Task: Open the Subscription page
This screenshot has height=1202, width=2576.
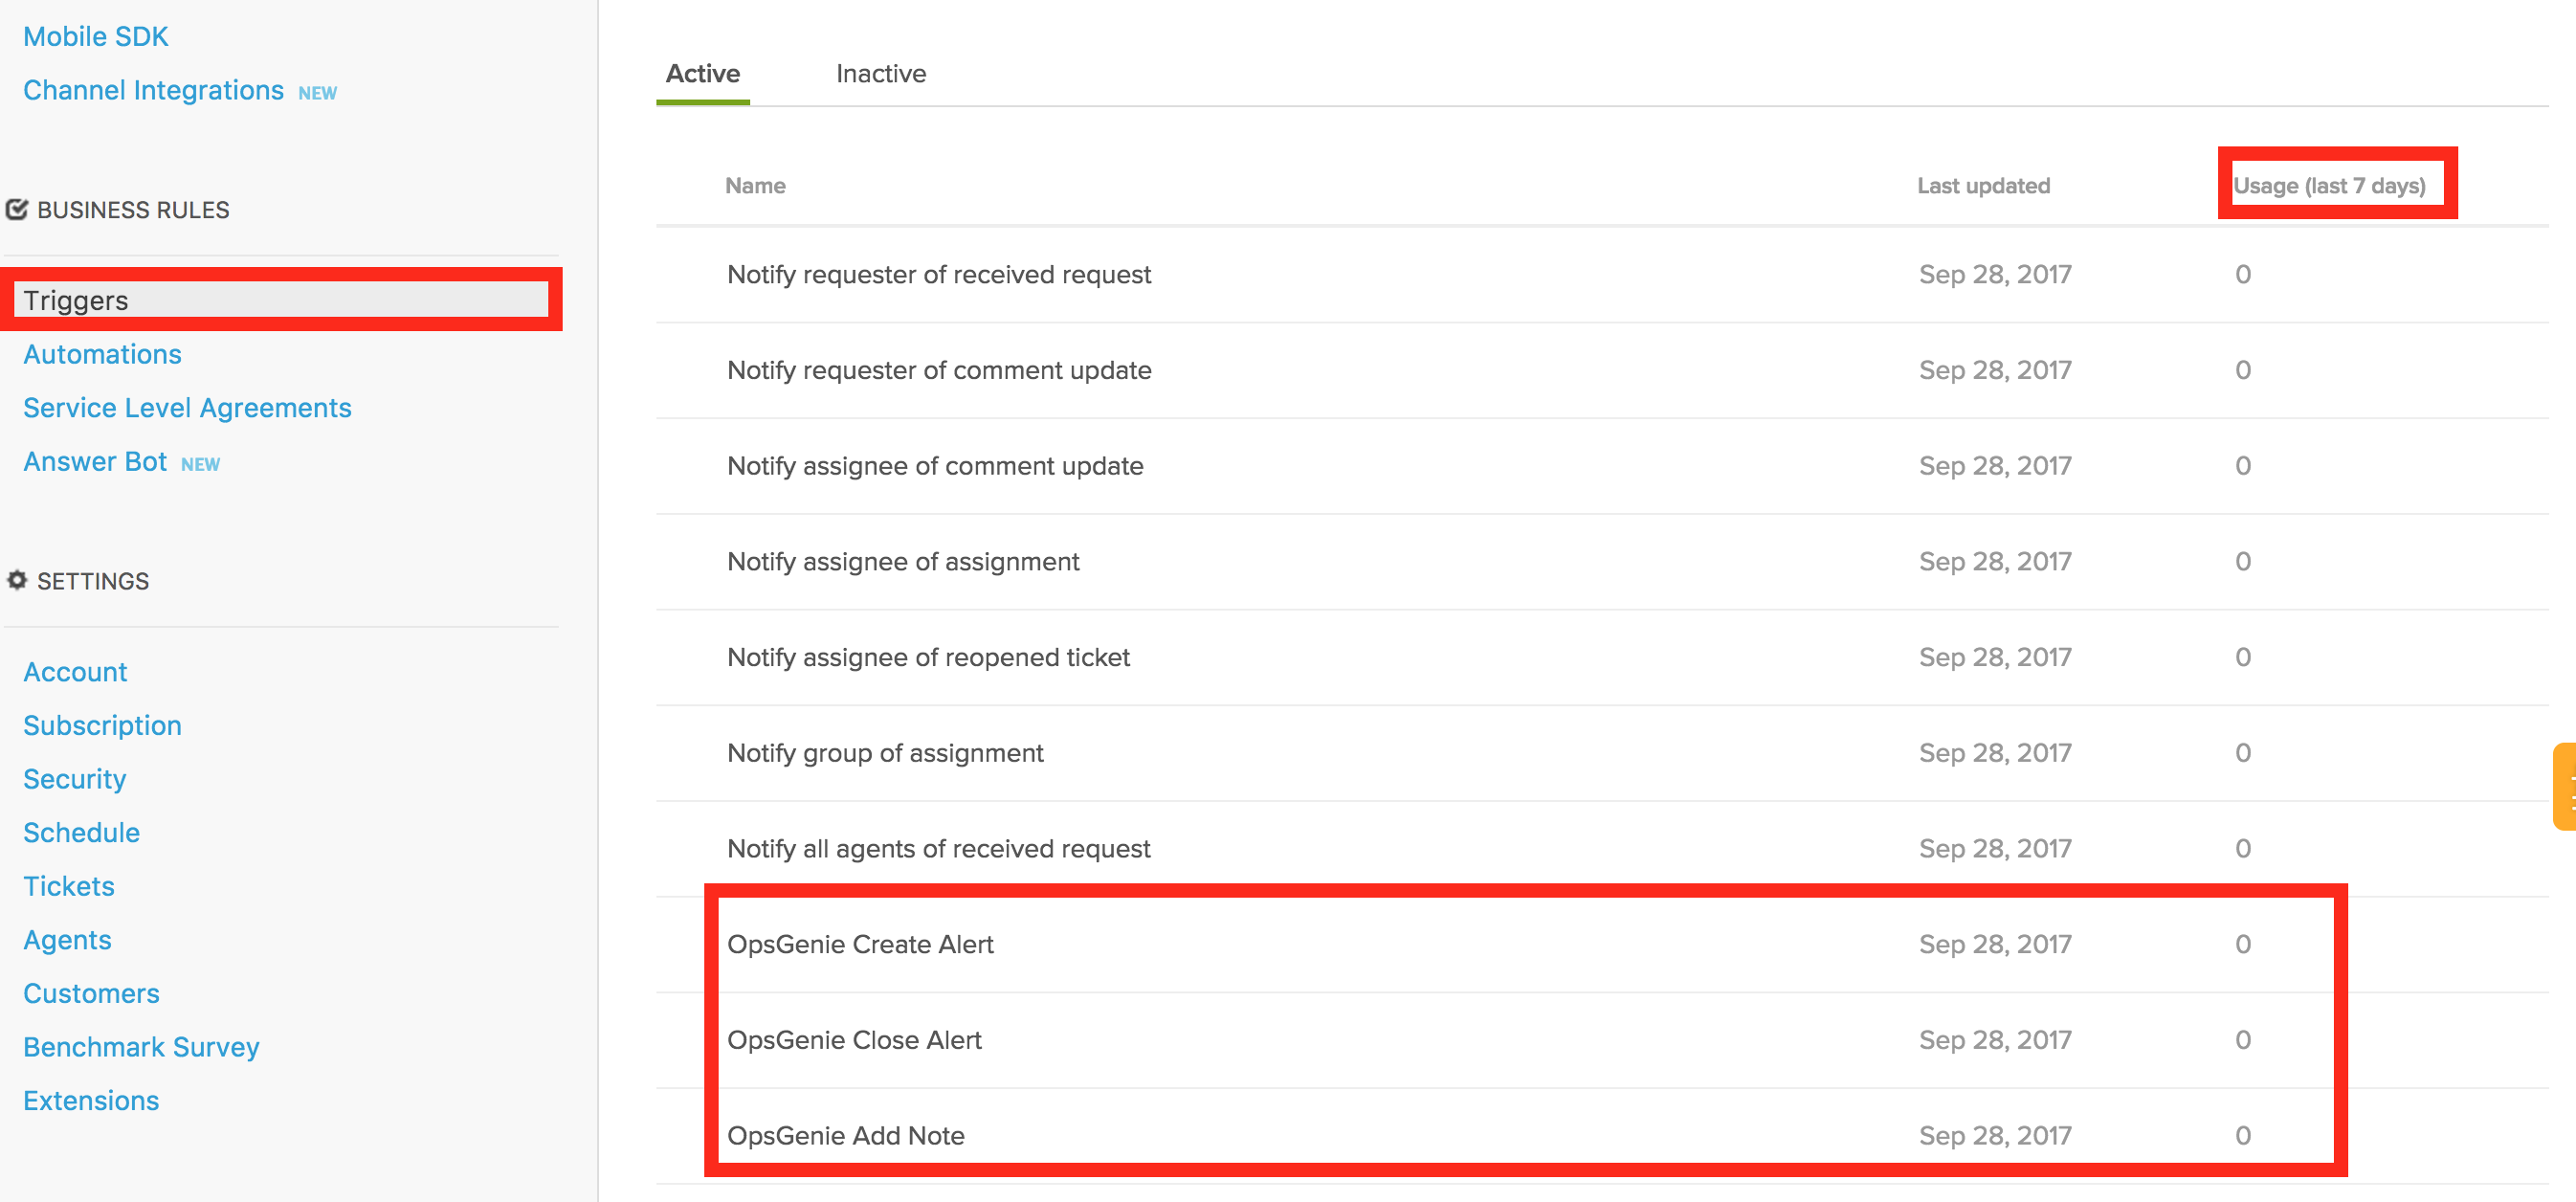Action: click(101, 725)
